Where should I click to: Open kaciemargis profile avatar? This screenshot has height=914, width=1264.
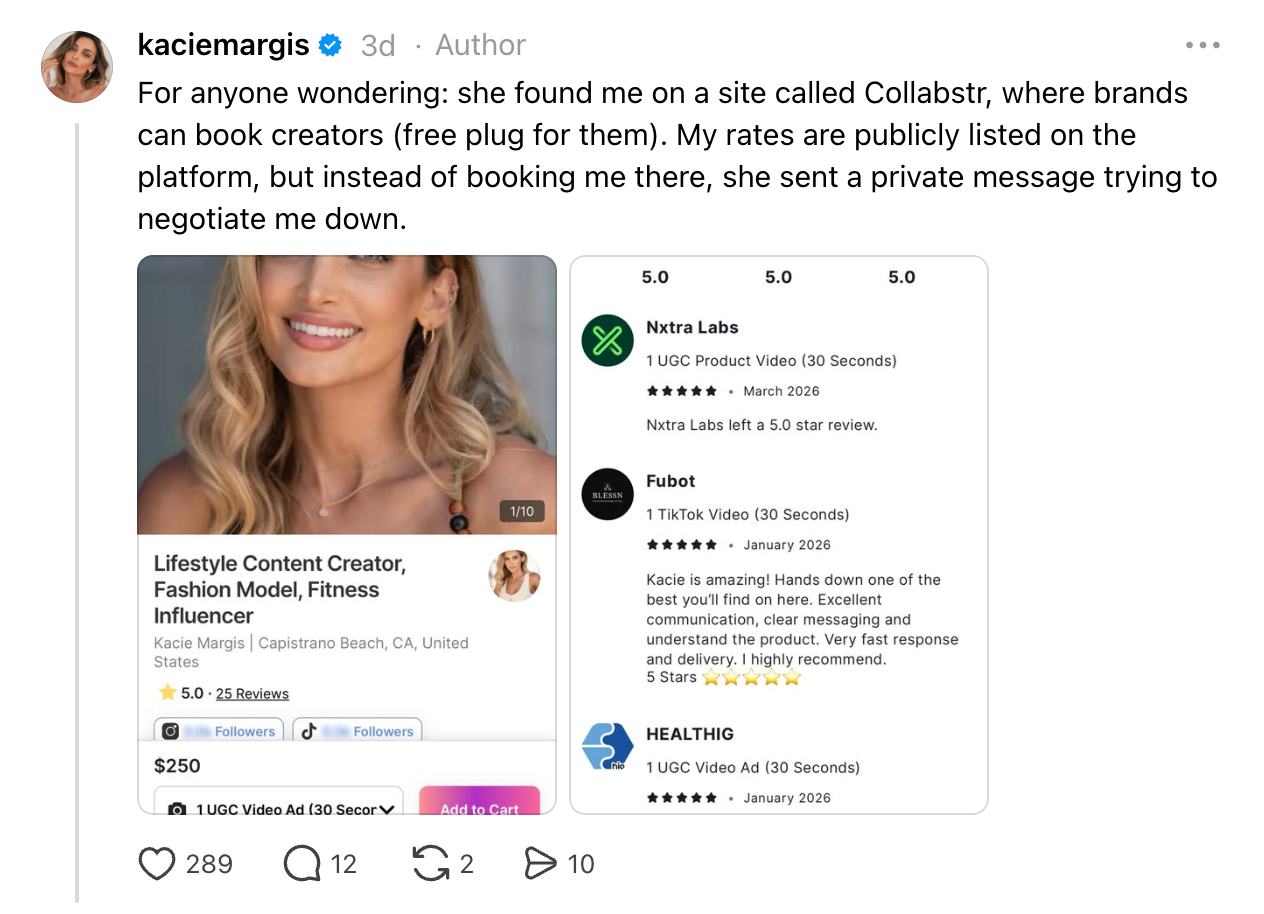[77, 67]
